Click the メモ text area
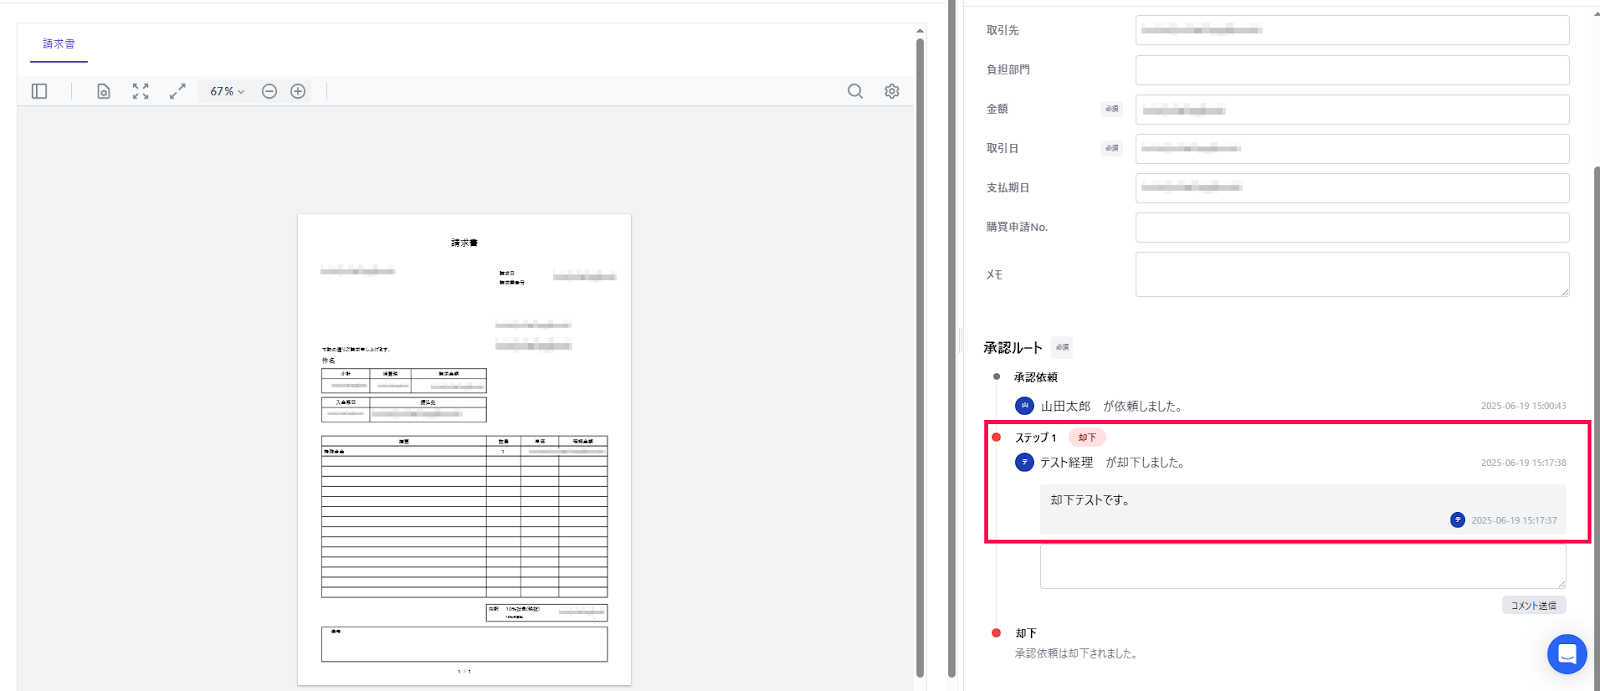This screenshot has width=1600, height=691. click(1352, 274)
